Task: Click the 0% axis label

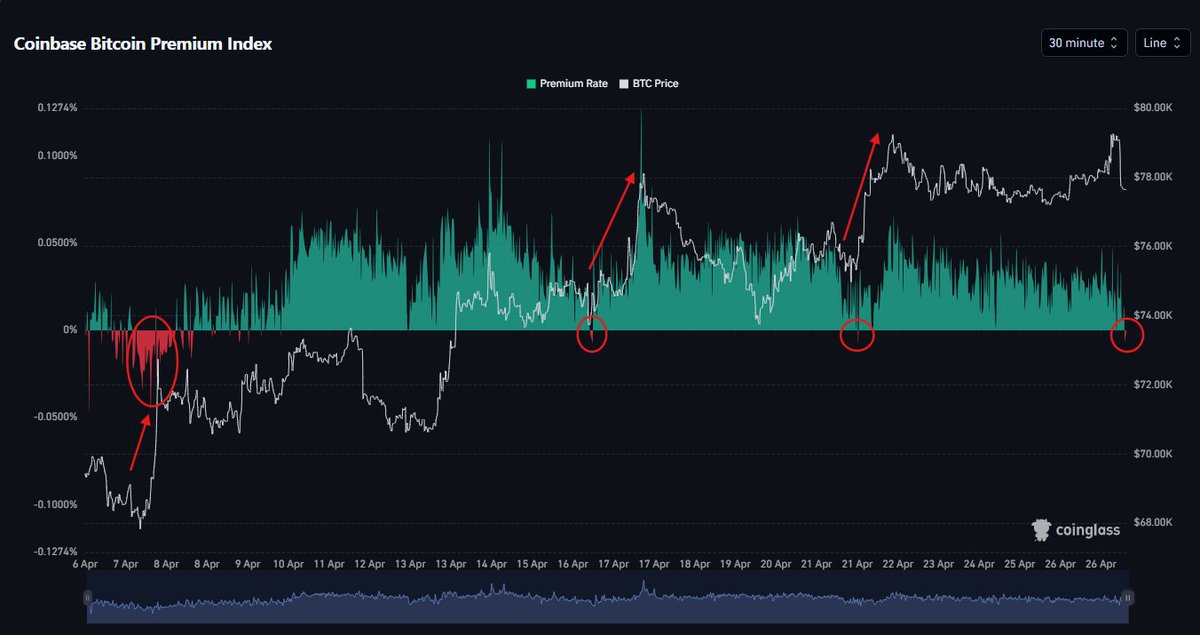Action: 70,330
